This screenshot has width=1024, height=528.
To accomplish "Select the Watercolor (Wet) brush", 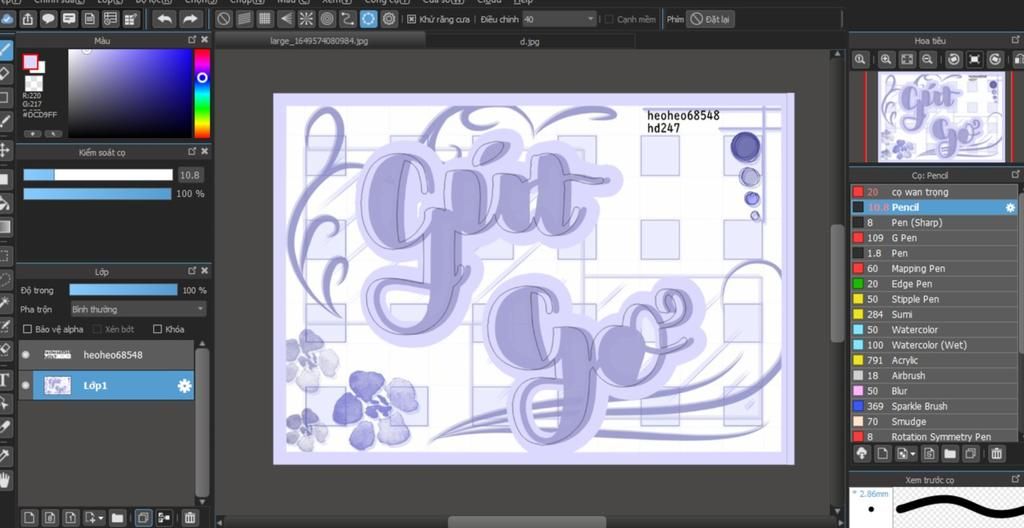I will coord(934,345).
